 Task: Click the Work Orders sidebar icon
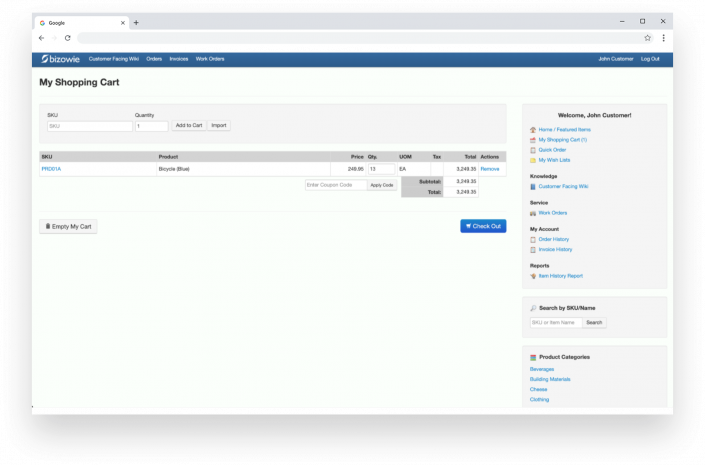pyautogui.click(x=533, y=213)
